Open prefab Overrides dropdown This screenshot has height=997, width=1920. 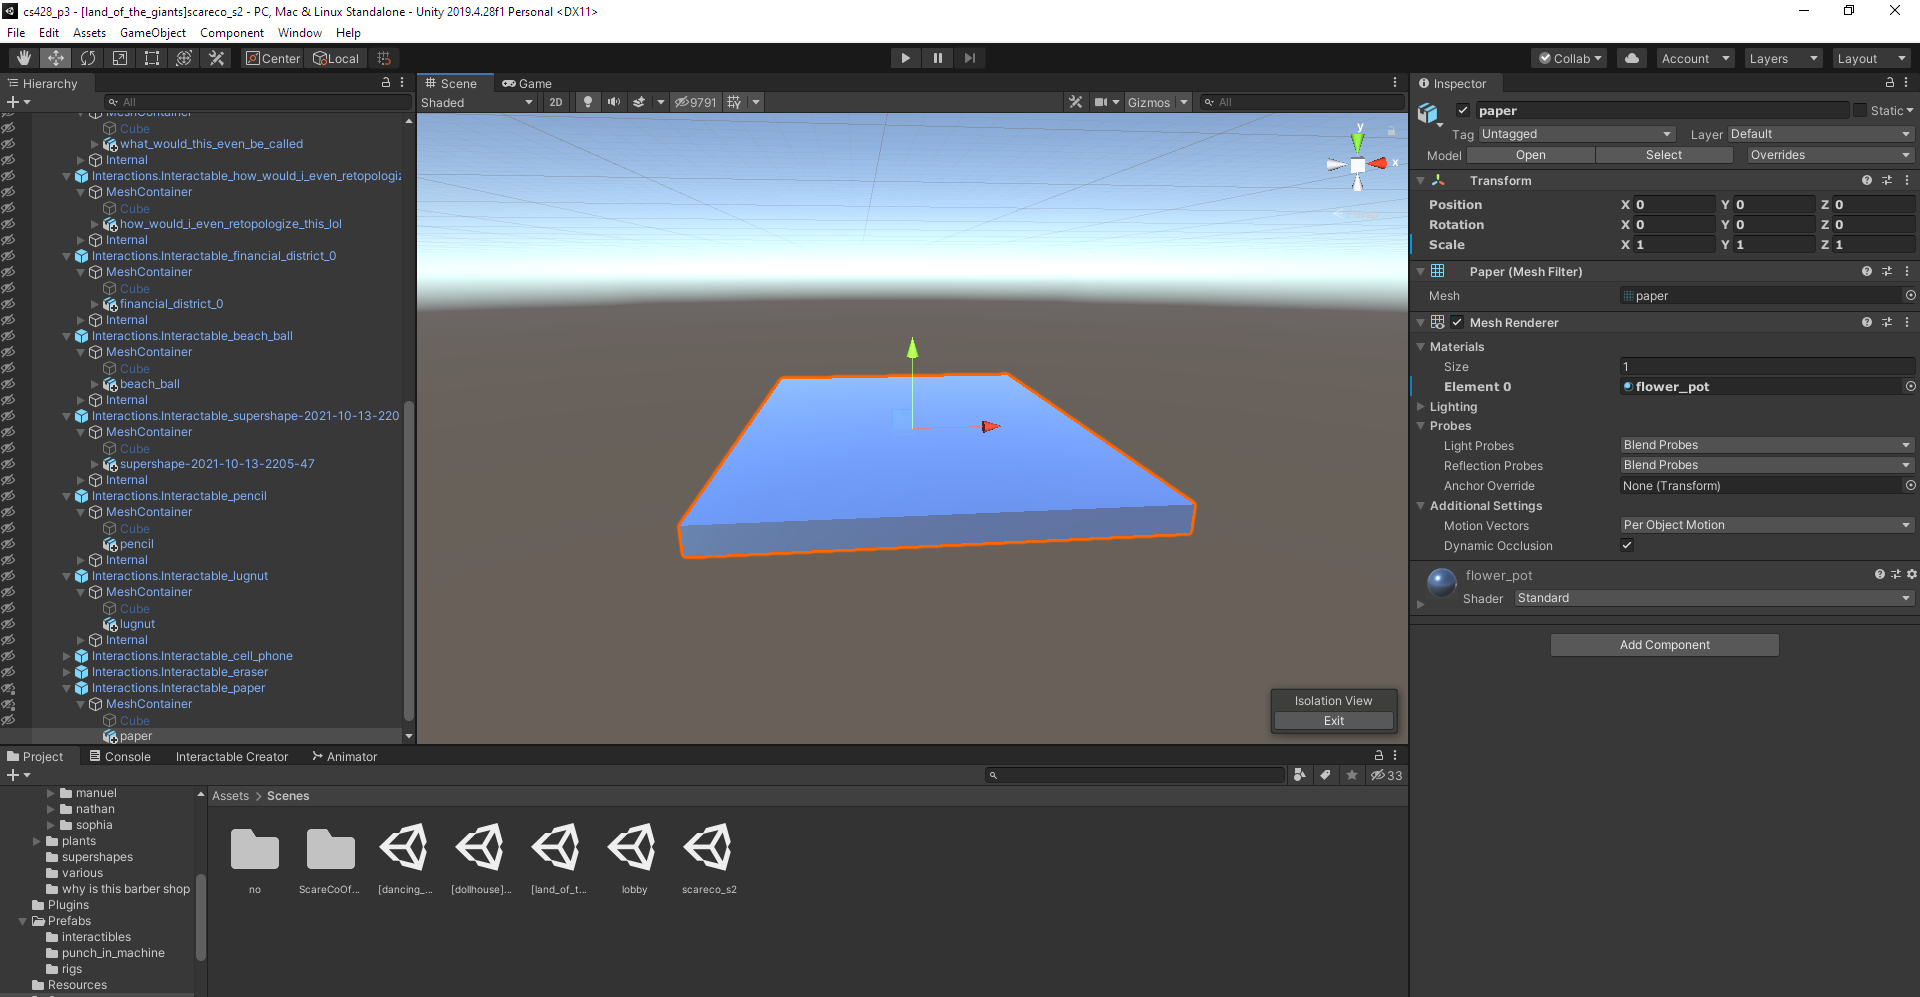coord(1830,155)
